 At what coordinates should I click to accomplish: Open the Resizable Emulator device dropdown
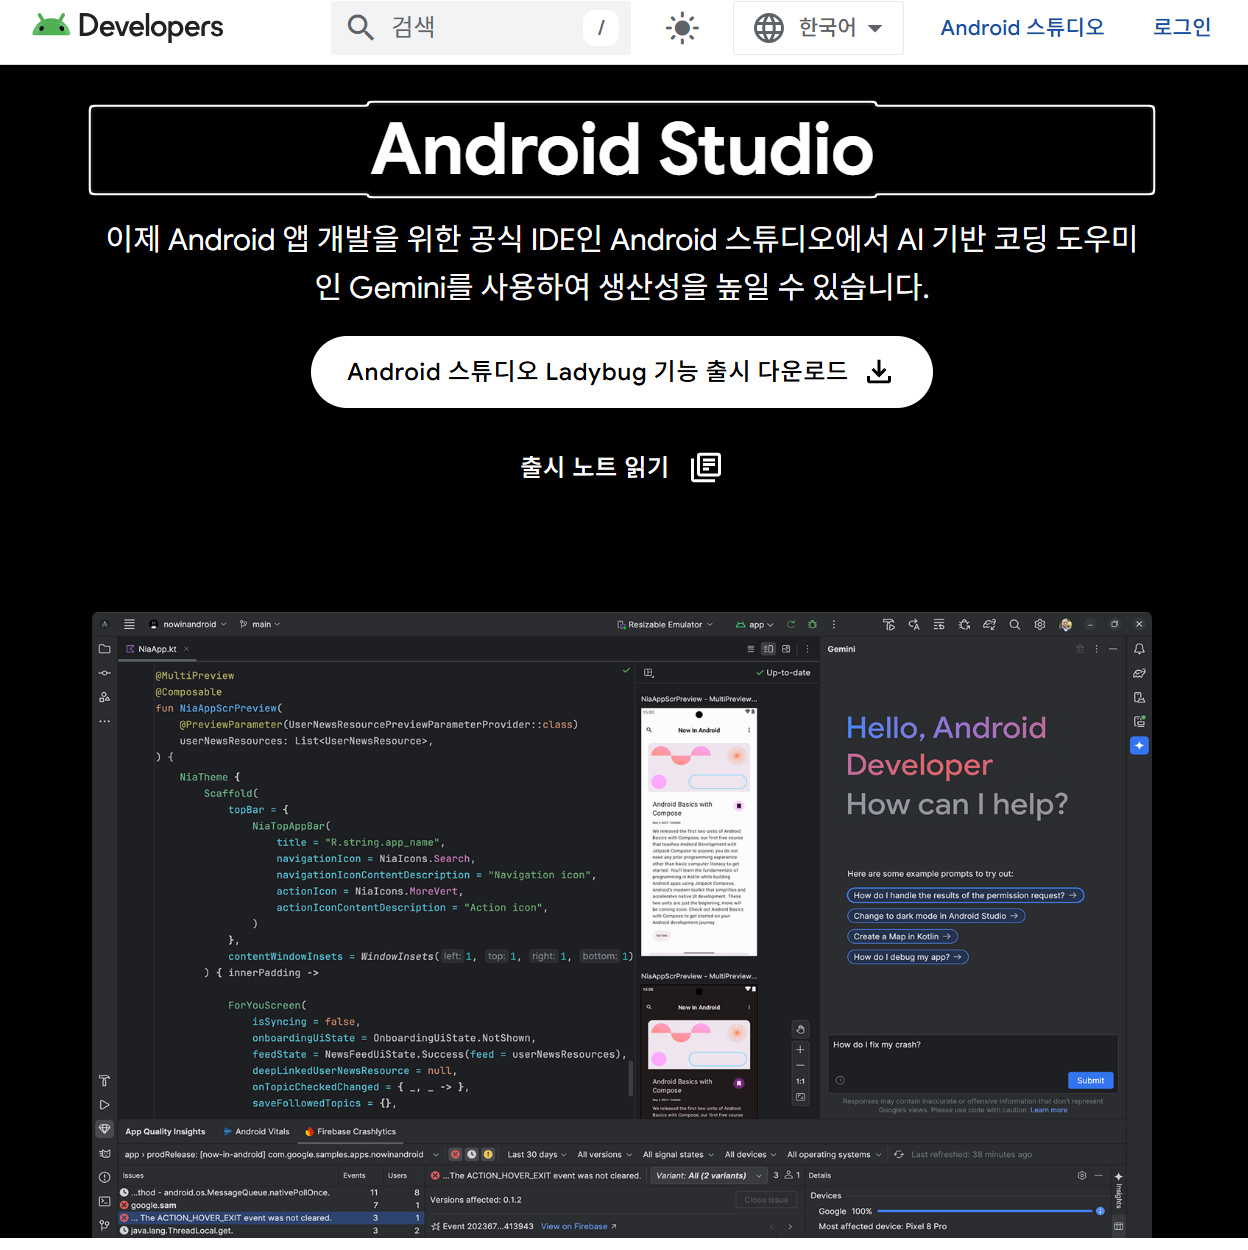[665, 624]
